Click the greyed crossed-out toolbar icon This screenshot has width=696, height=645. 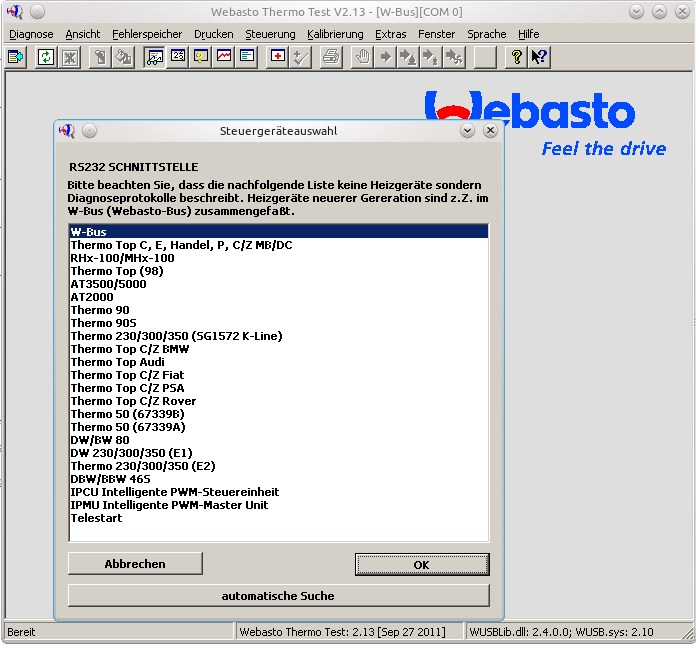point(70,57)
